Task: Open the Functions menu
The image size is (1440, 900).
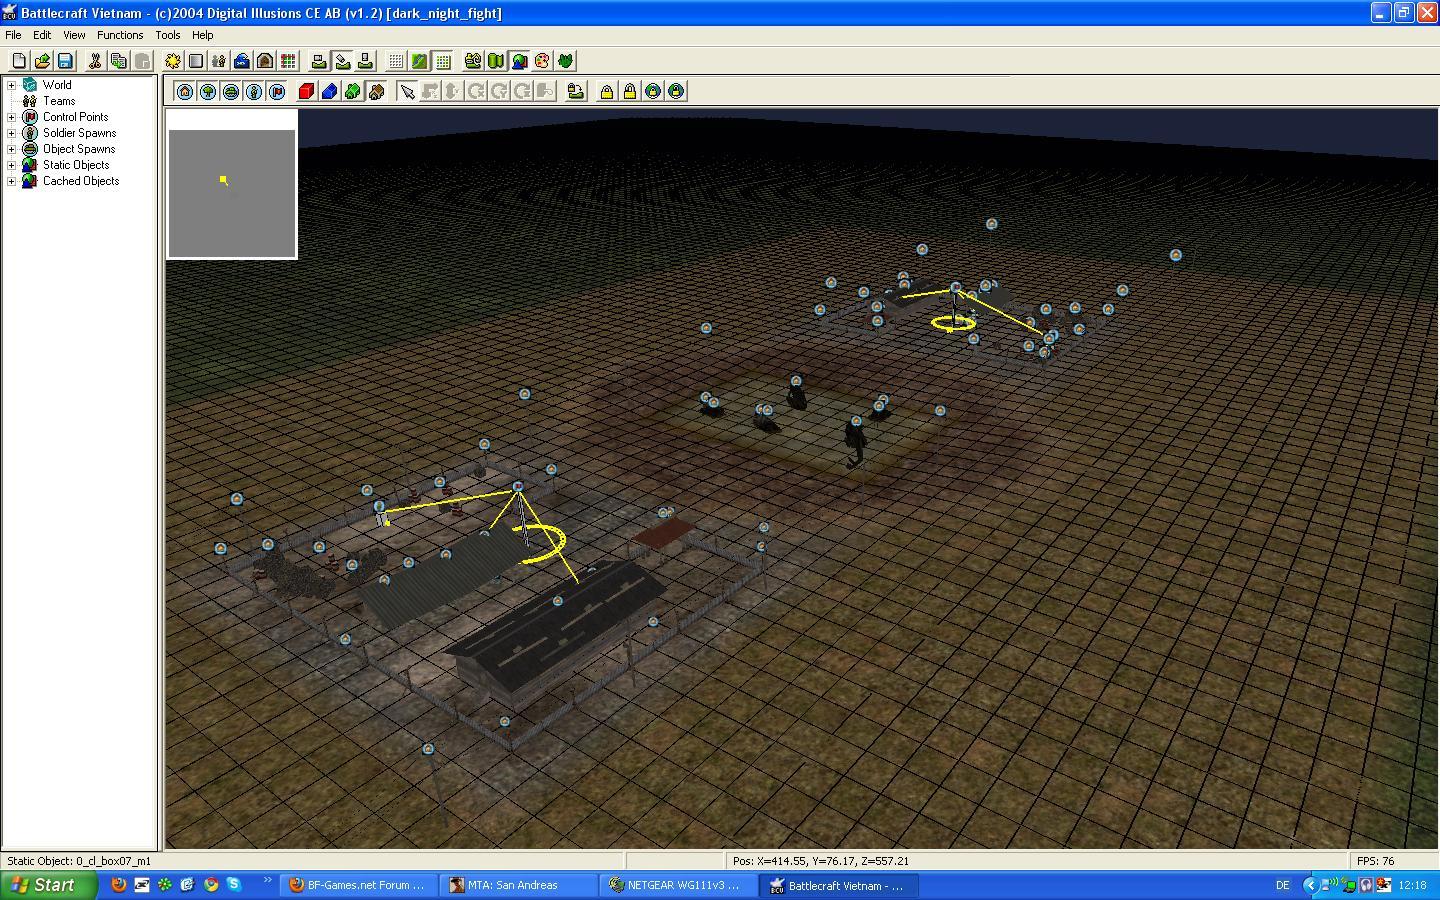Action: click(x=120, y=35)
